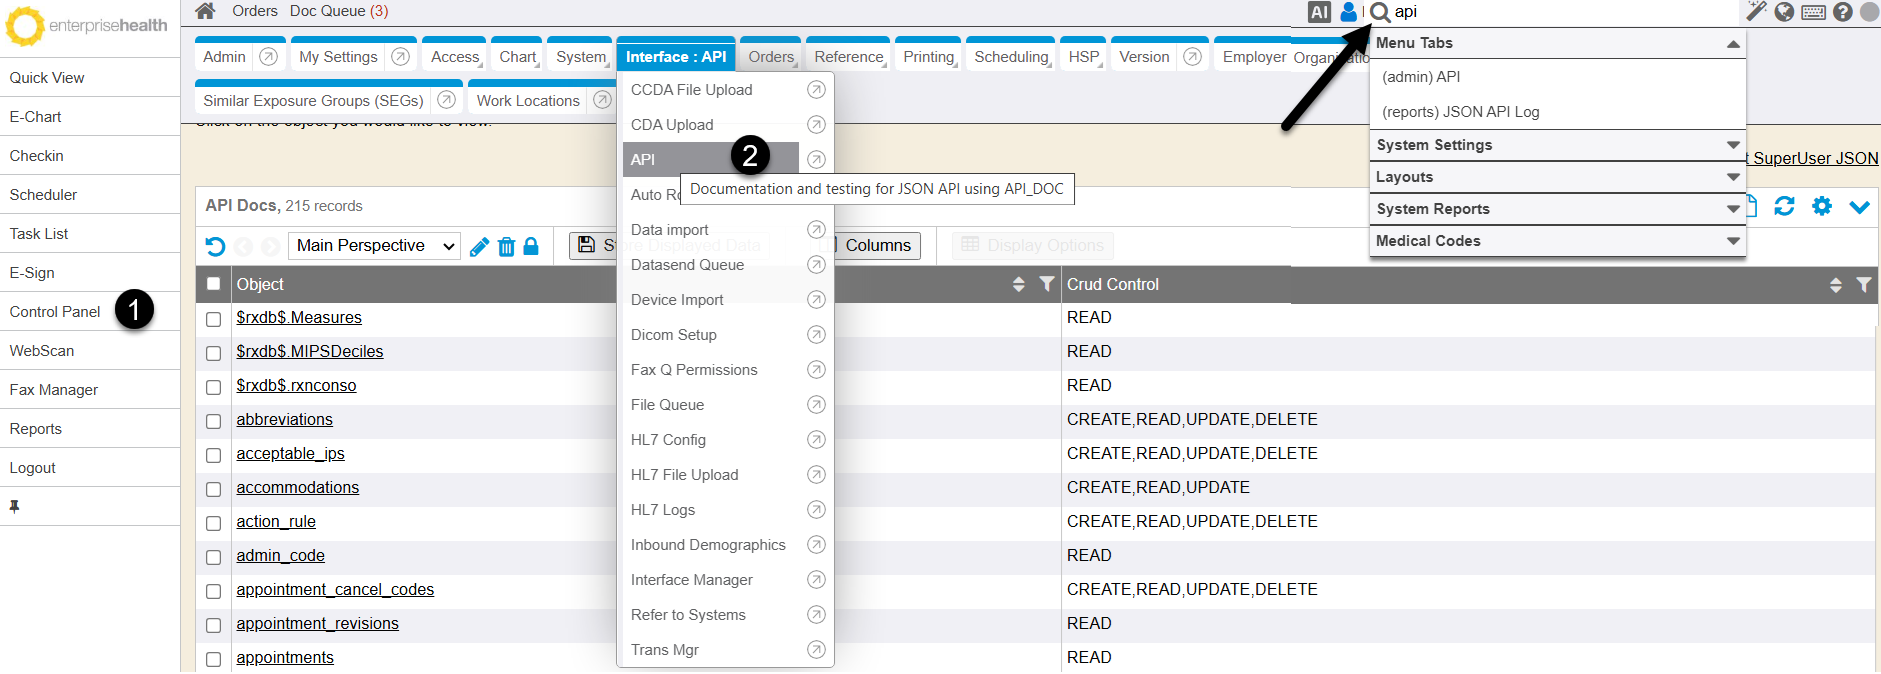The height and width of the screenshot is (674, 1881).
Task: Click the home icon in the top bar
Action: (x=205, y=11)
